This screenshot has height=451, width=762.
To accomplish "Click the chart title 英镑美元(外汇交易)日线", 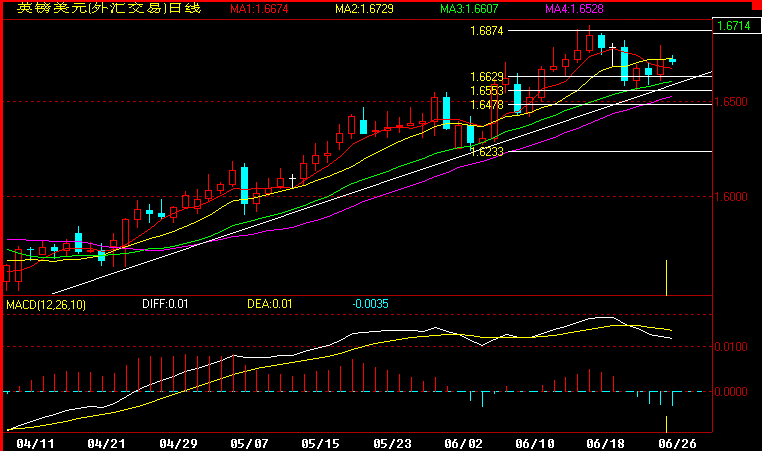I will [109, 8].
